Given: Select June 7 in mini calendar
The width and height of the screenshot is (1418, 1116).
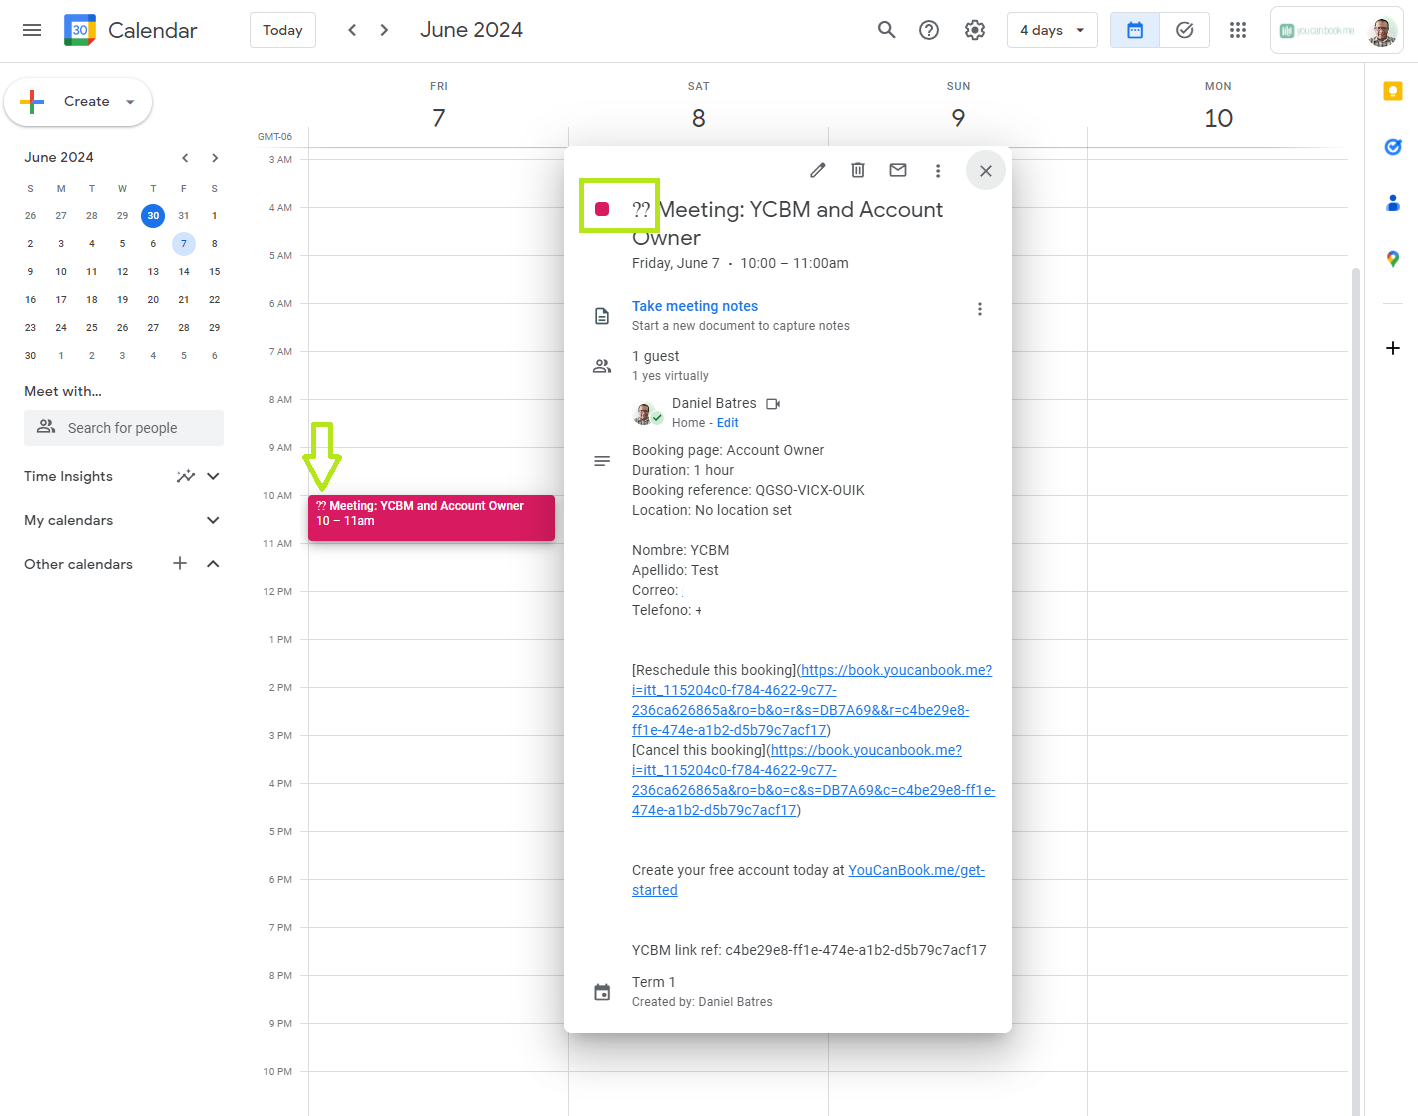Looking at the screenshot, I should [184, 244].
